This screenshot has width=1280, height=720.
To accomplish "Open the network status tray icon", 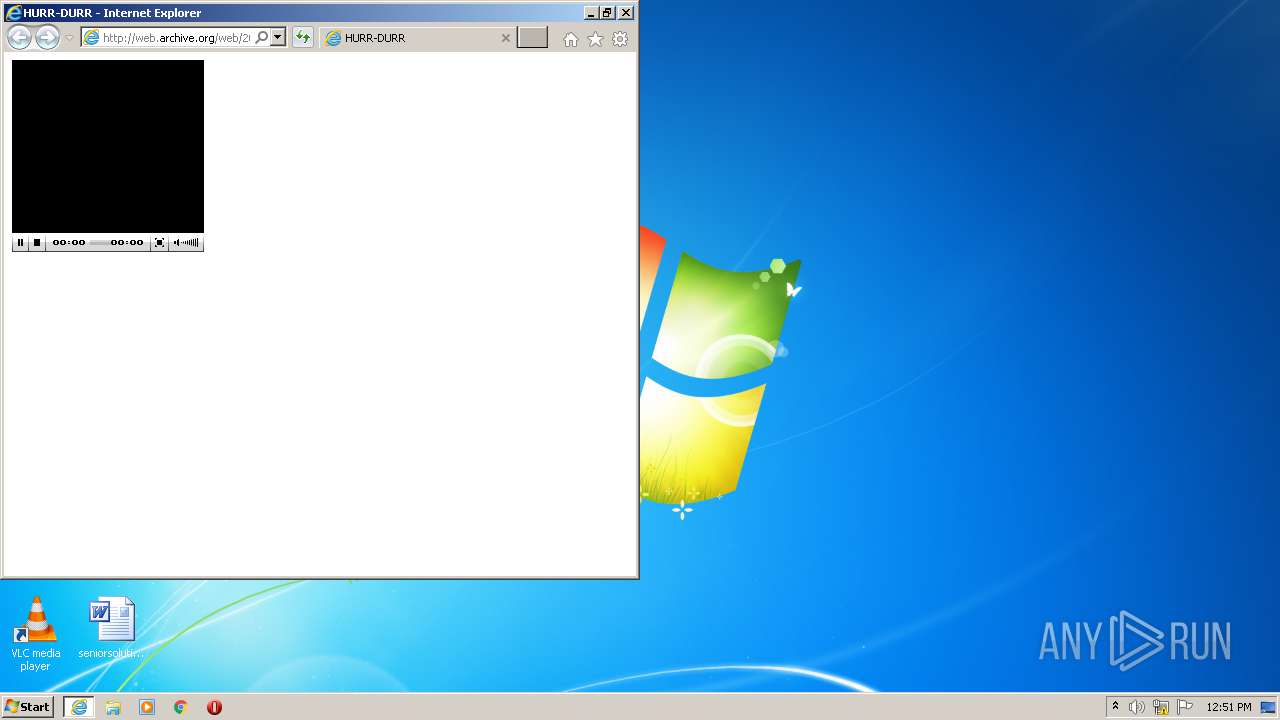I will coord(1161,707).
